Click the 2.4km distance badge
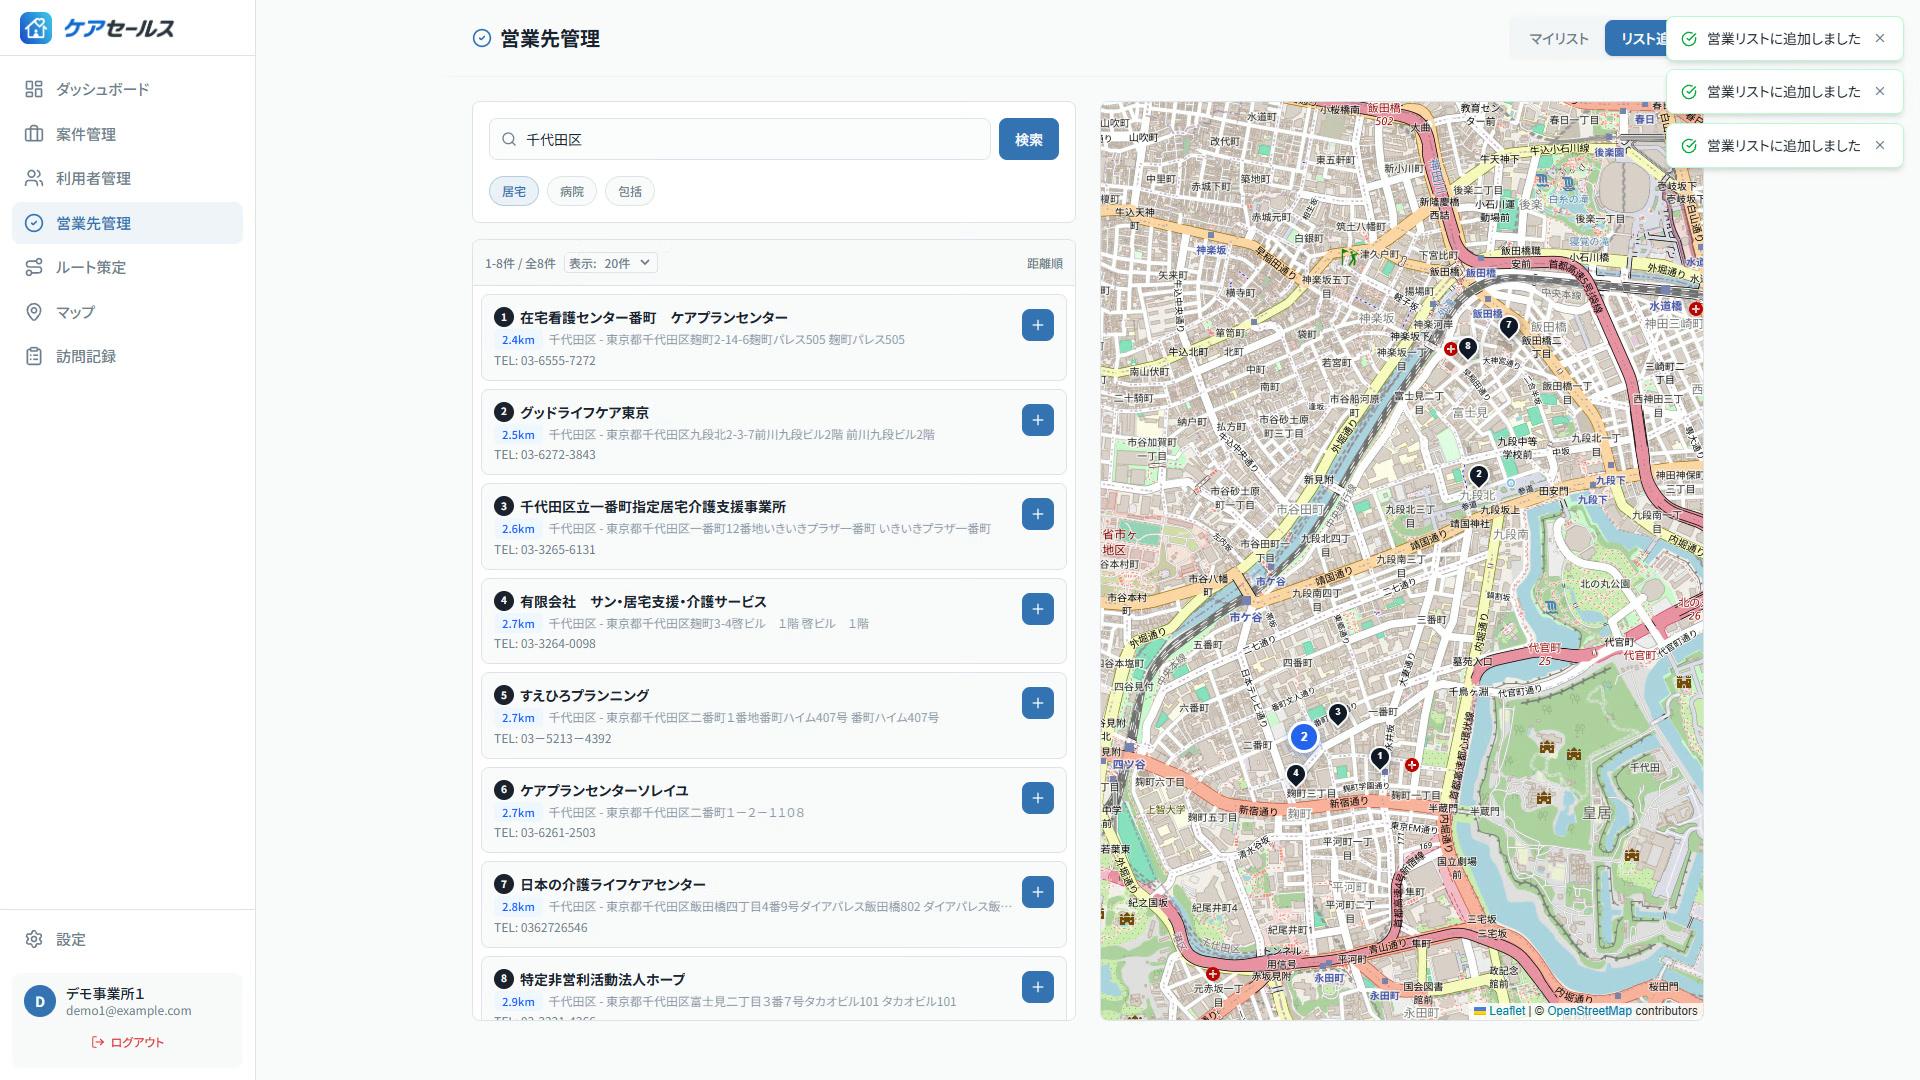This screenshot has height=1080, width=1920. [518, 340]
